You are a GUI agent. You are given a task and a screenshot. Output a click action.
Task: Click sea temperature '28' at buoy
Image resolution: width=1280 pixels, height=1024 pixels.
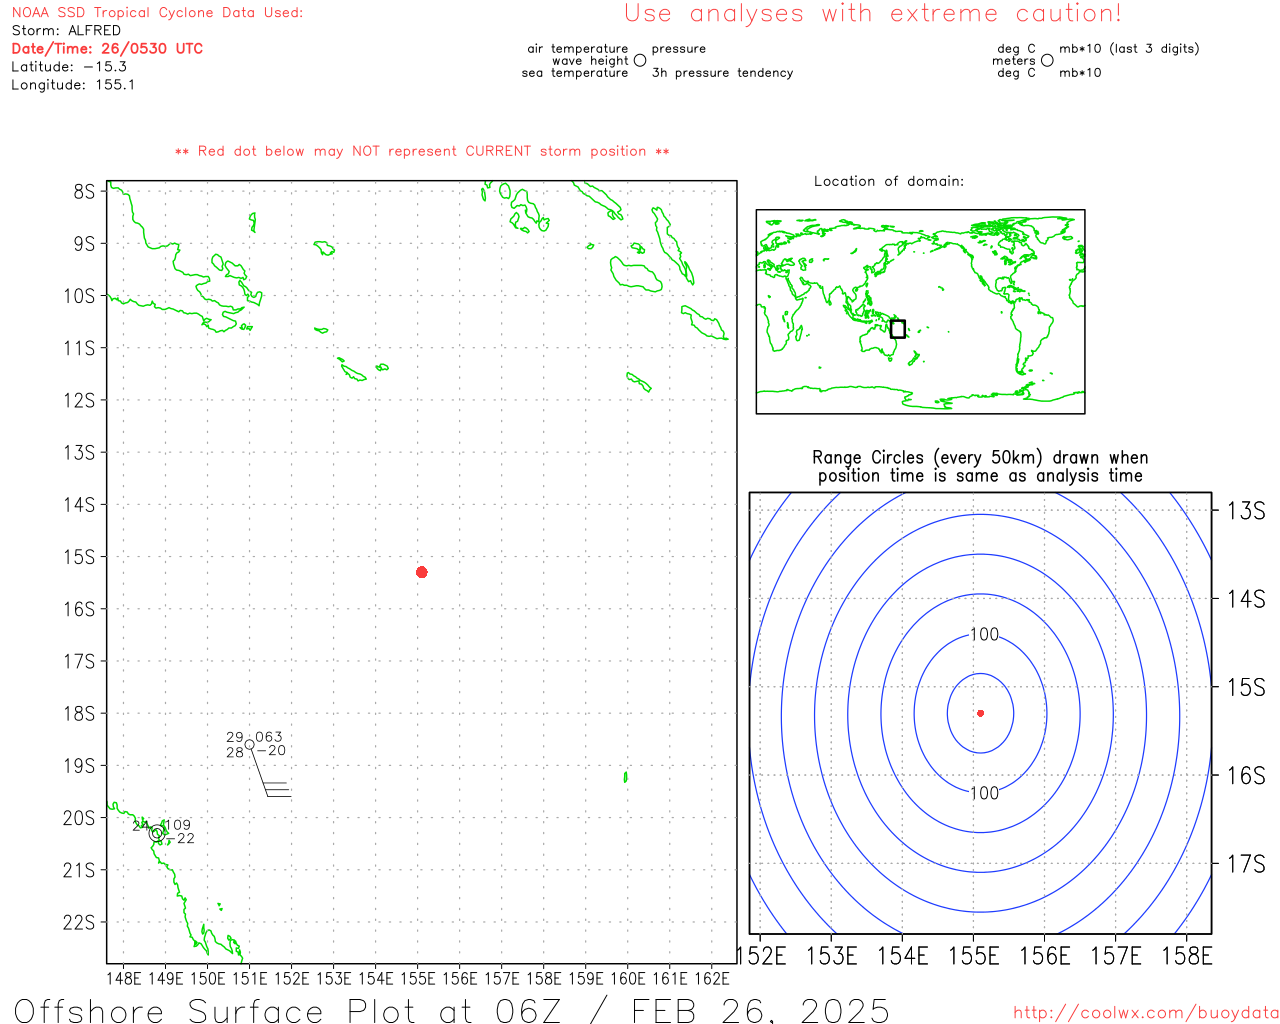[x=234, y=752]
